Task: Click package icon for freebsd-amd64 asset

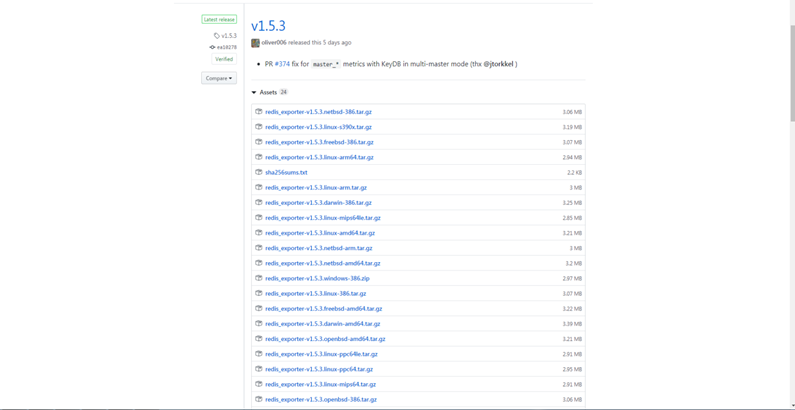Action: pyautogui.click(x=259, y=309)
